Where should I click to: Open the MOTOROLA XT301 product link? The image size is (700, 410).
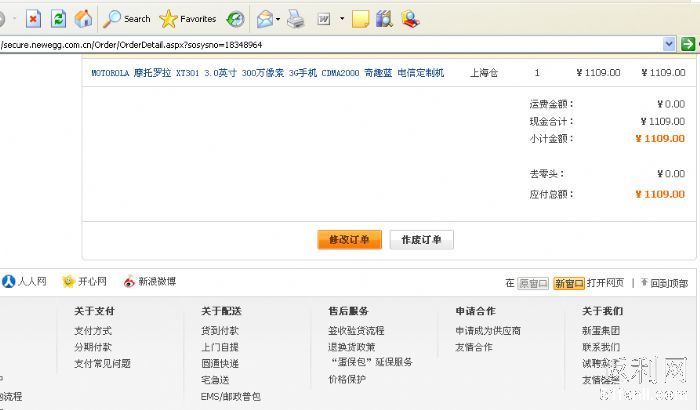[x=267, y=73]
